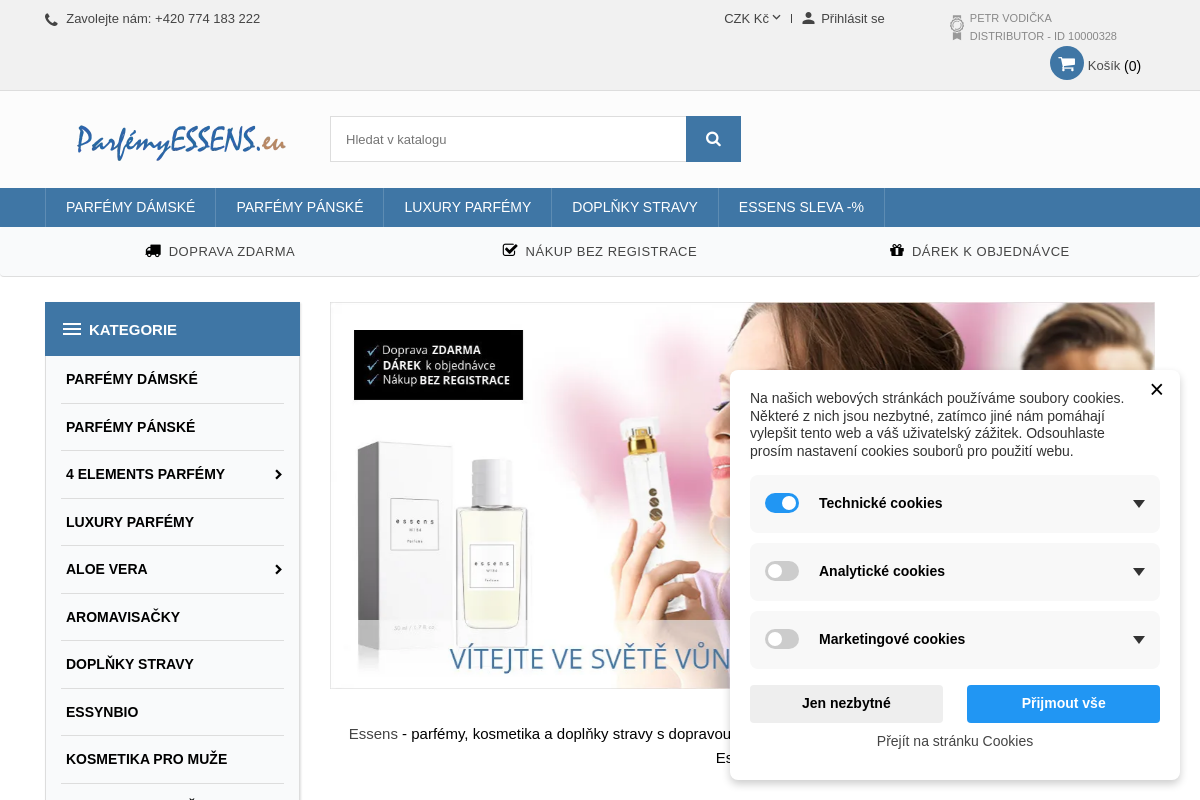Click the truck icon for Doprava zdarma

pos(153,251)
